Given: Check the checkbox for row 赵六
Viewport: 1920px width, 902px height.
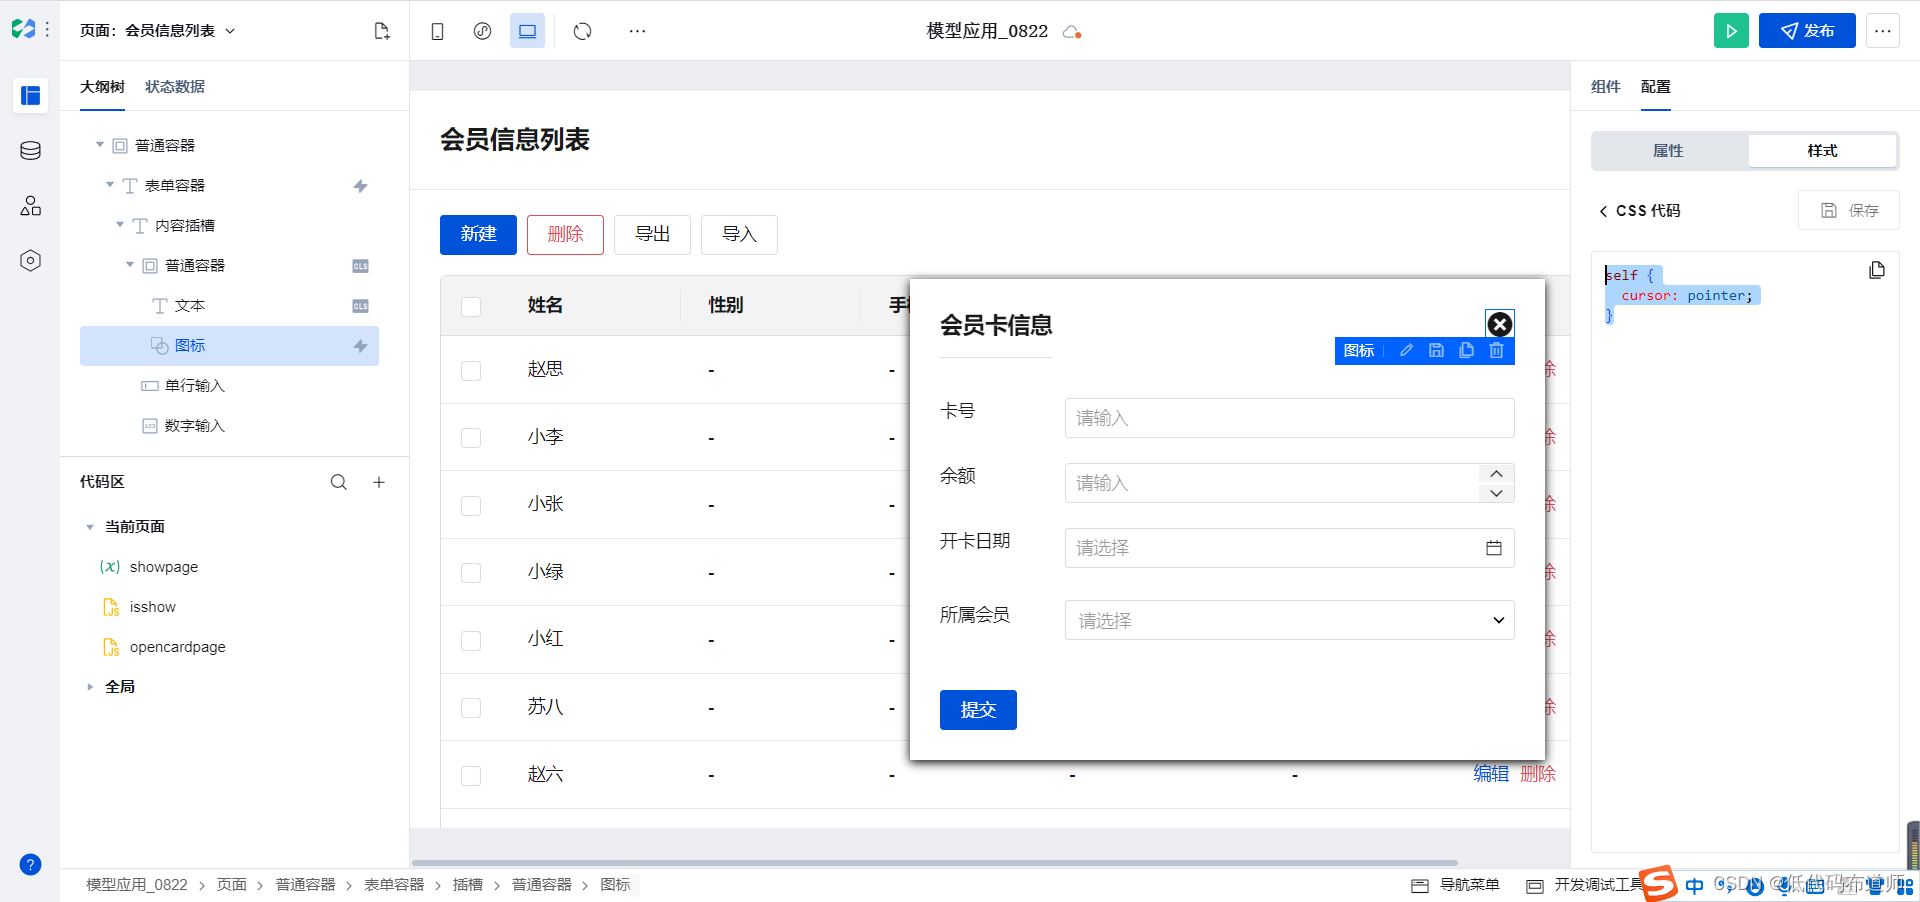Looking at the screenshot, I should (x=471, y=776).
